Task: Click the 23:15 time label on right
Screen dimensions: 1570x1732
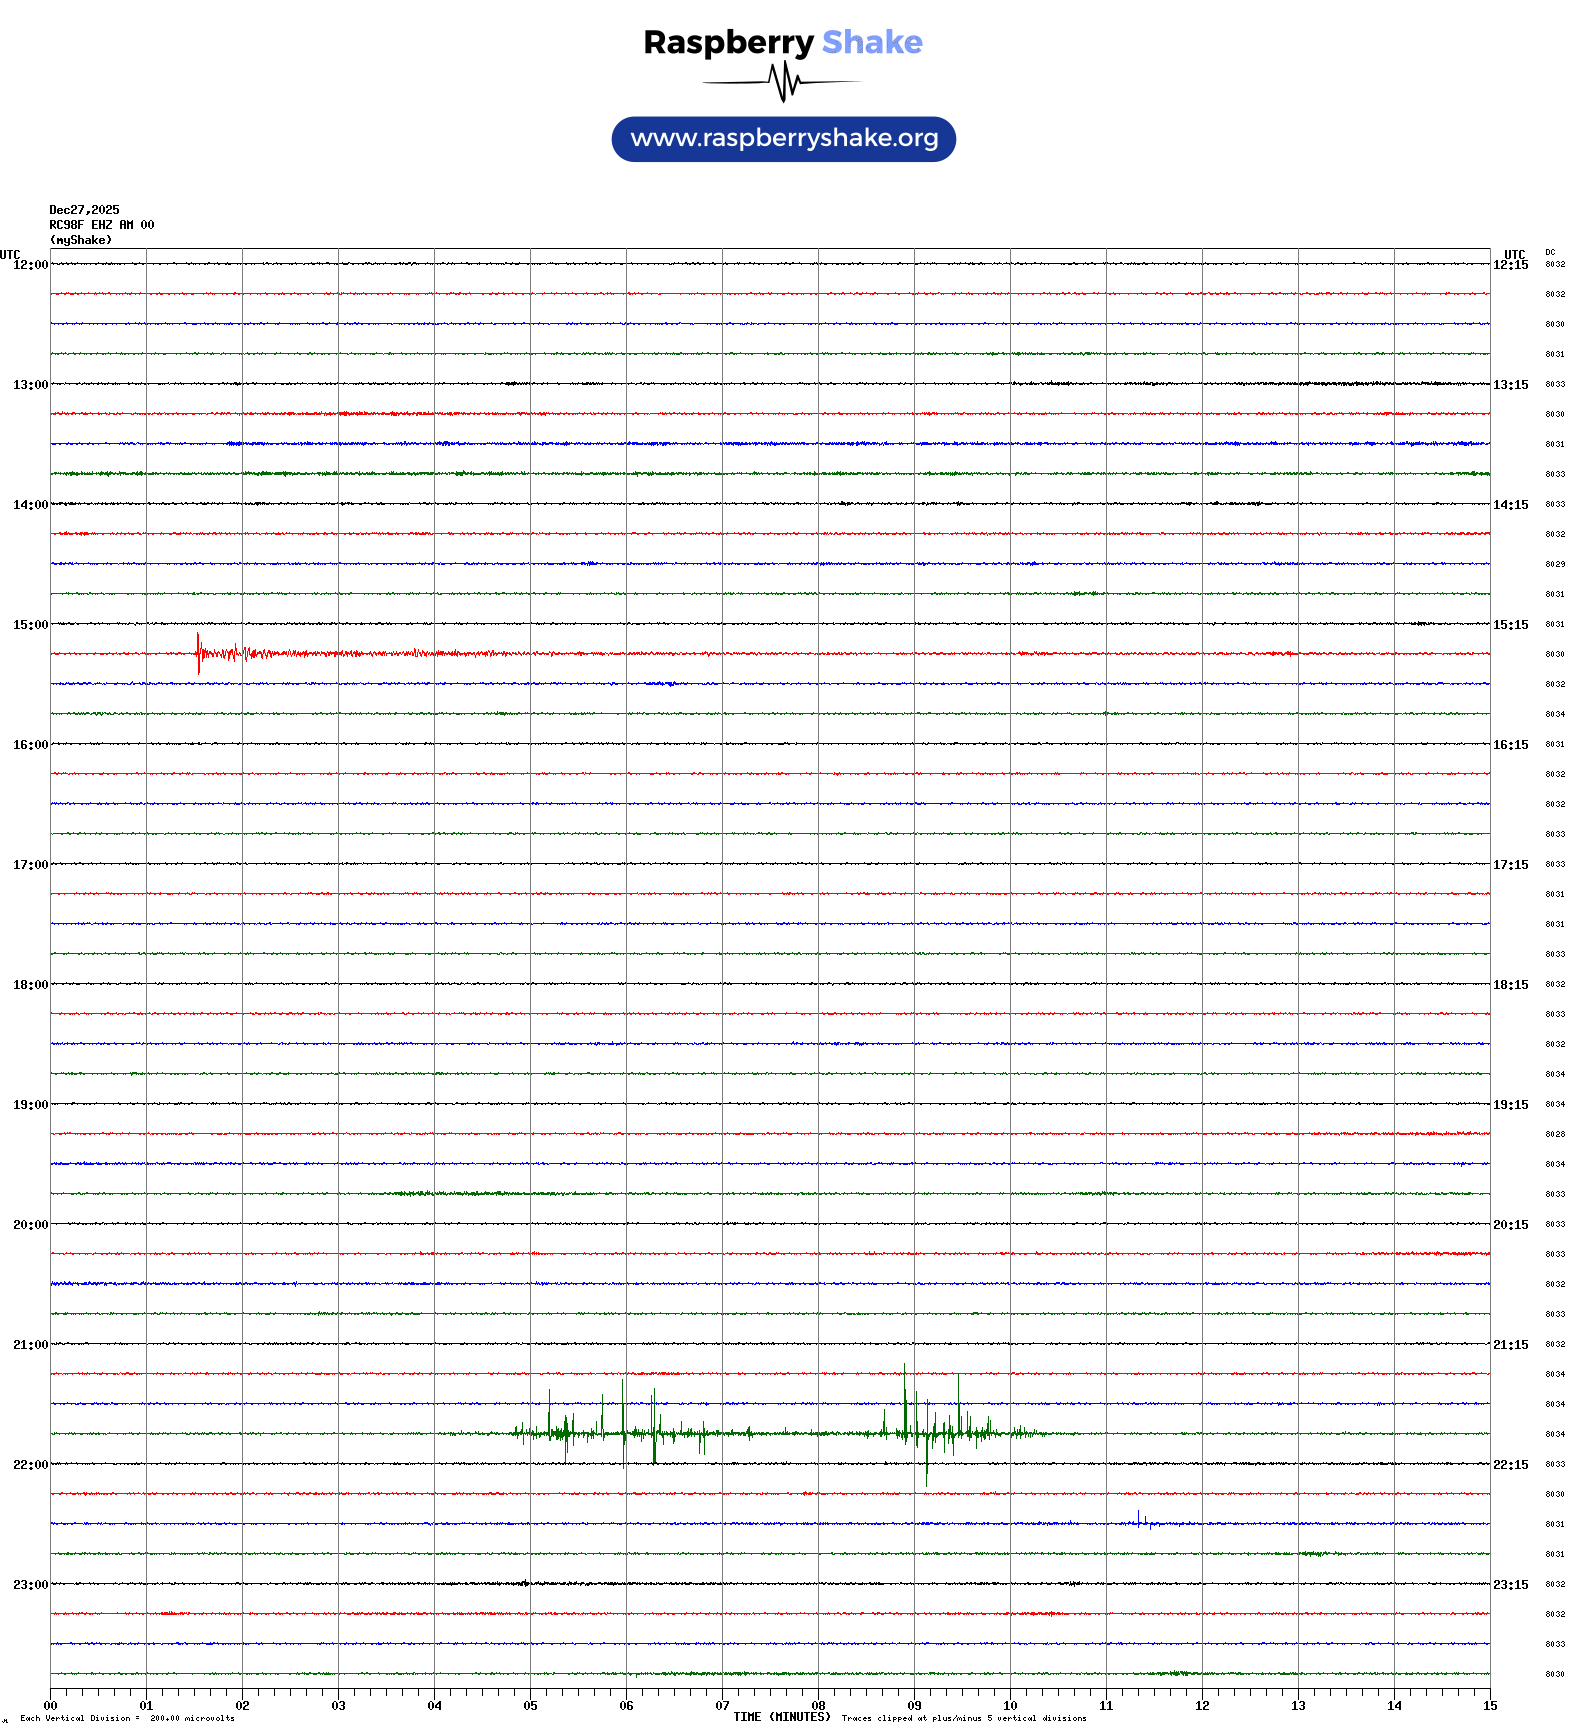Action: 1510,1585
